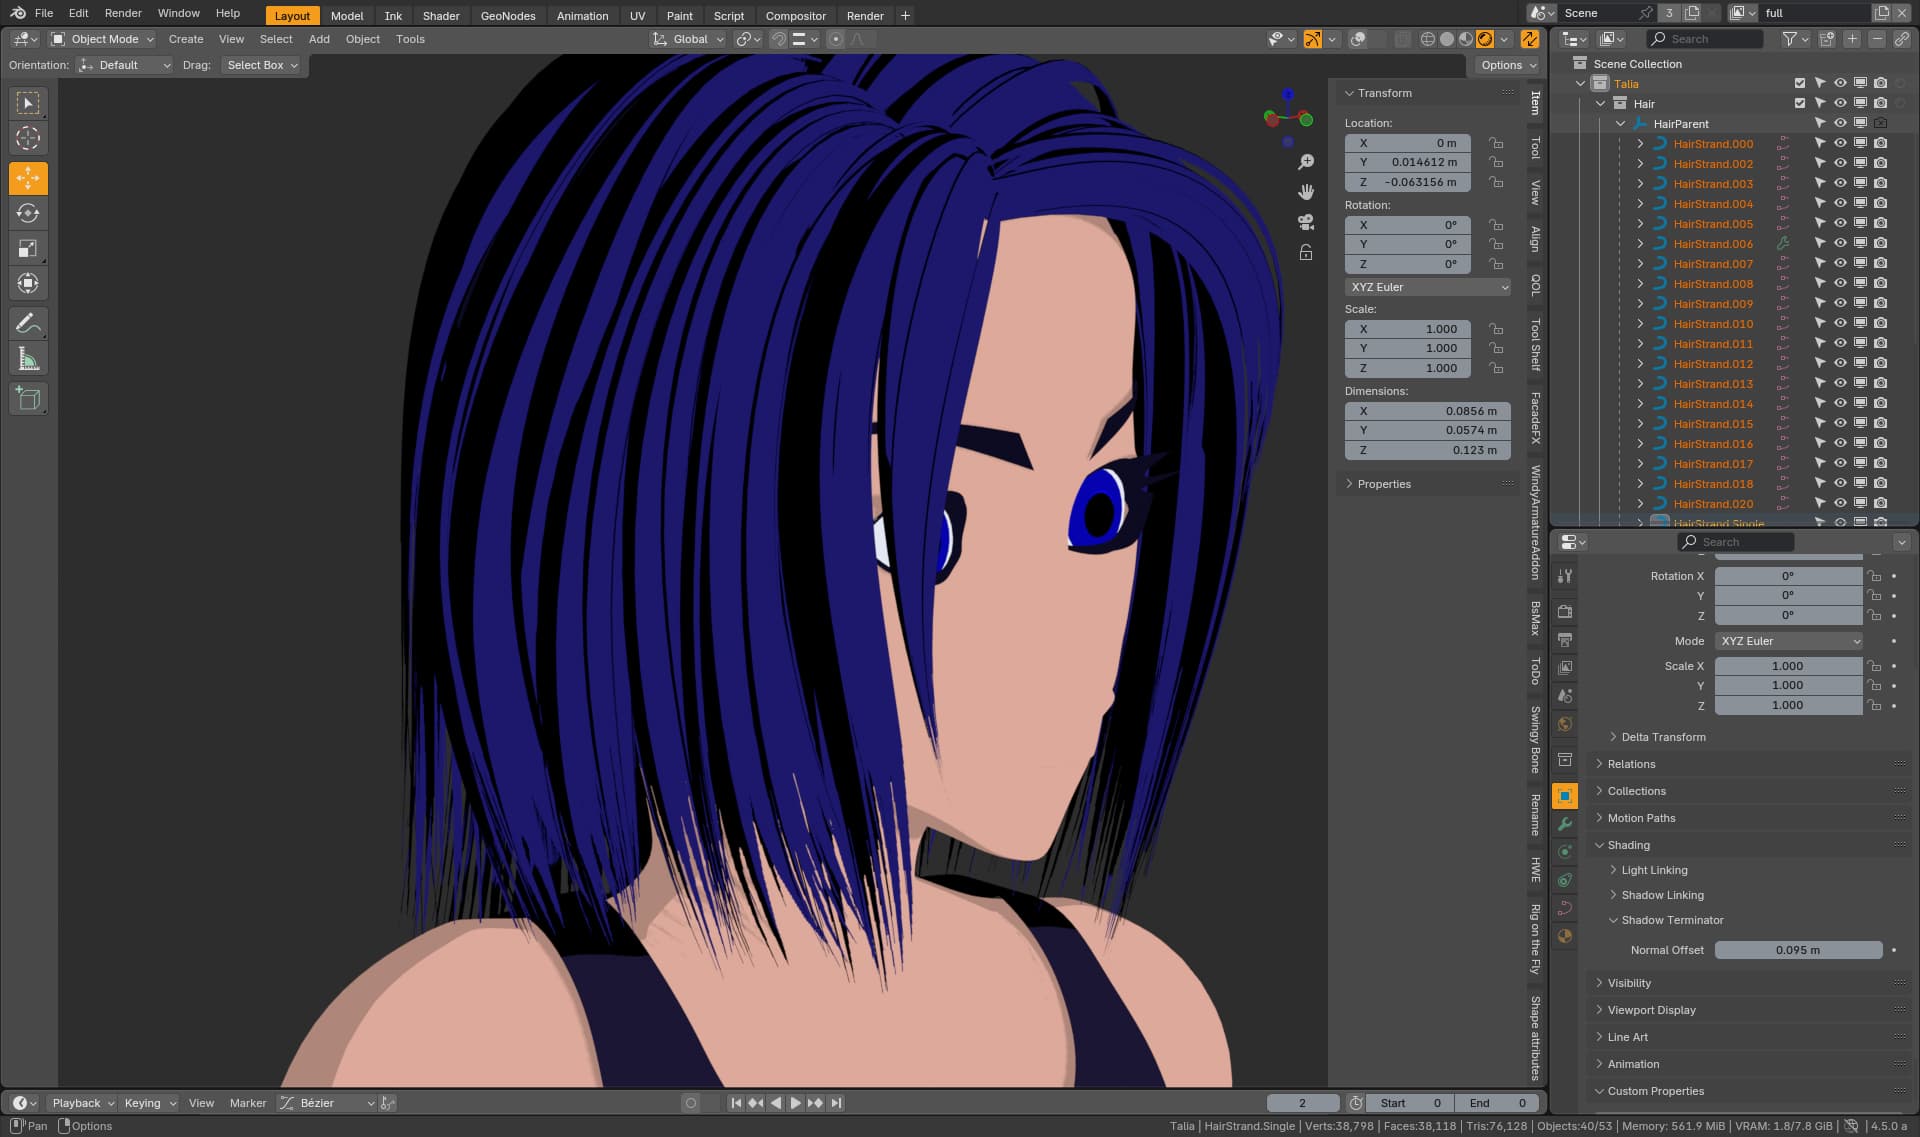Screen dimensions: 1920x1137
Task: Click the viewport zoom magnifier icon
Action: (x=1306, y=162)
